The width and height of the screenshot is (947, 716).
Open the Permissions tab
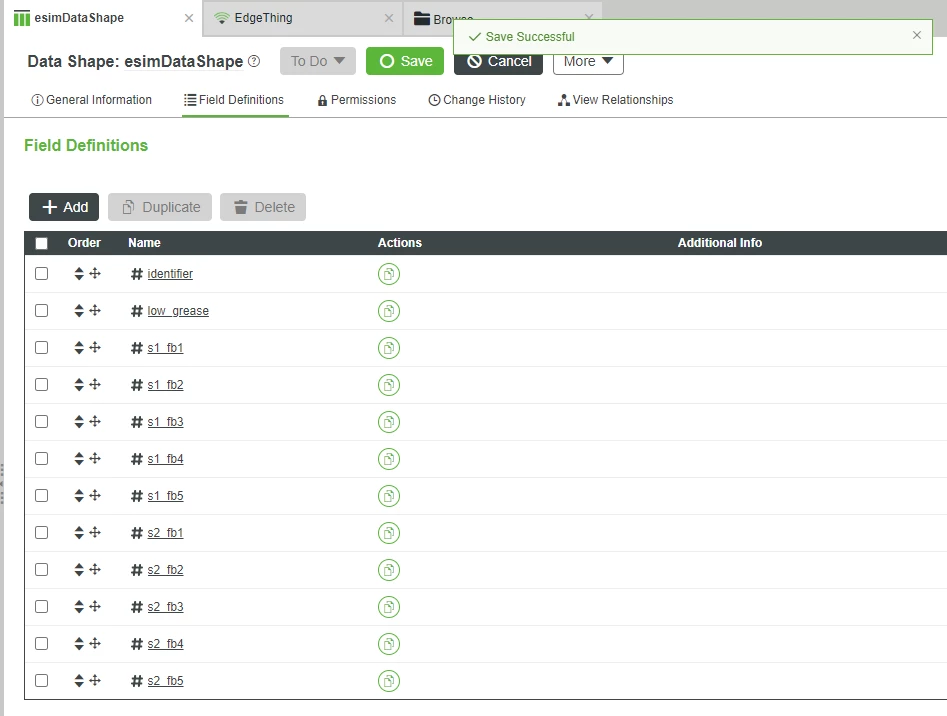(x=357, y=100)
